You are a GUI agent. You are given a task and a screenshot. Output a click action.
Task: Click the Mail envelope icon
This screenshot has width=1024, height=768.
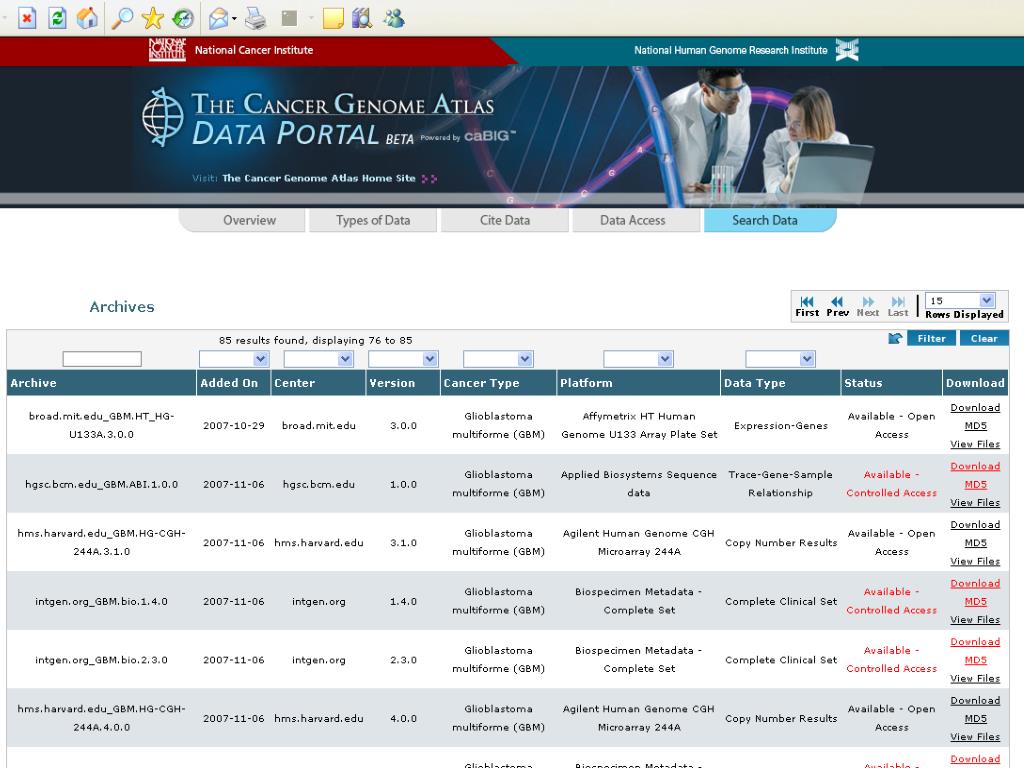coord(218,18)
